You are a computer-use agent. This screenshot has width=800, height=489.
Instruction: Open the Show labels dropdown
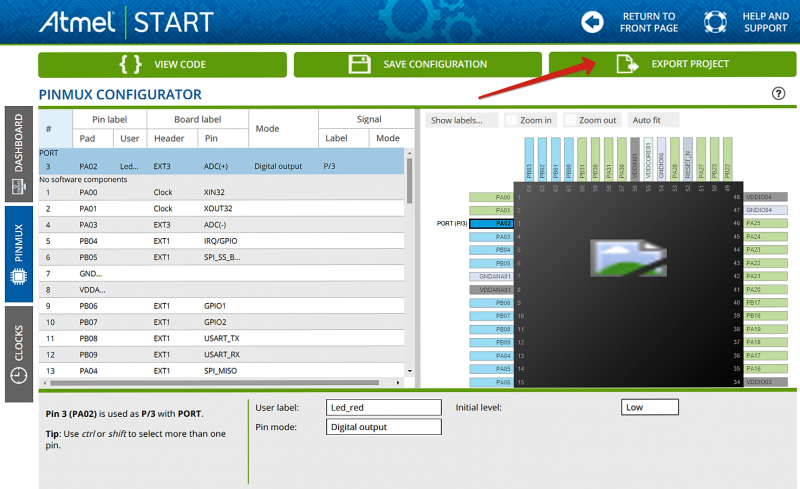462,120
